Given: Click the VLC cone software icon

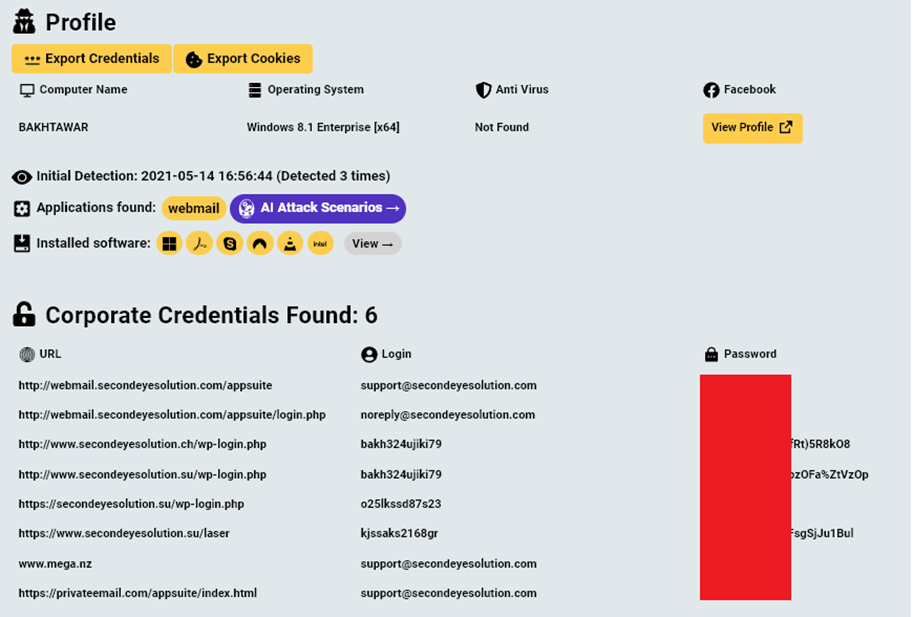Looking at the screenshot, I should [x=290, y=243].
